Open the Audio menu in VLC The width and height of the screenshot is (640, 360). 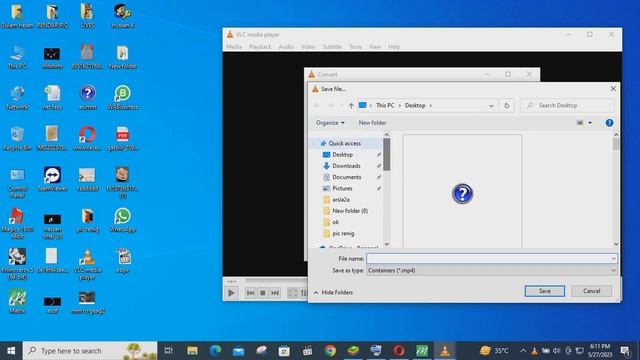click(x=286, y=47)
